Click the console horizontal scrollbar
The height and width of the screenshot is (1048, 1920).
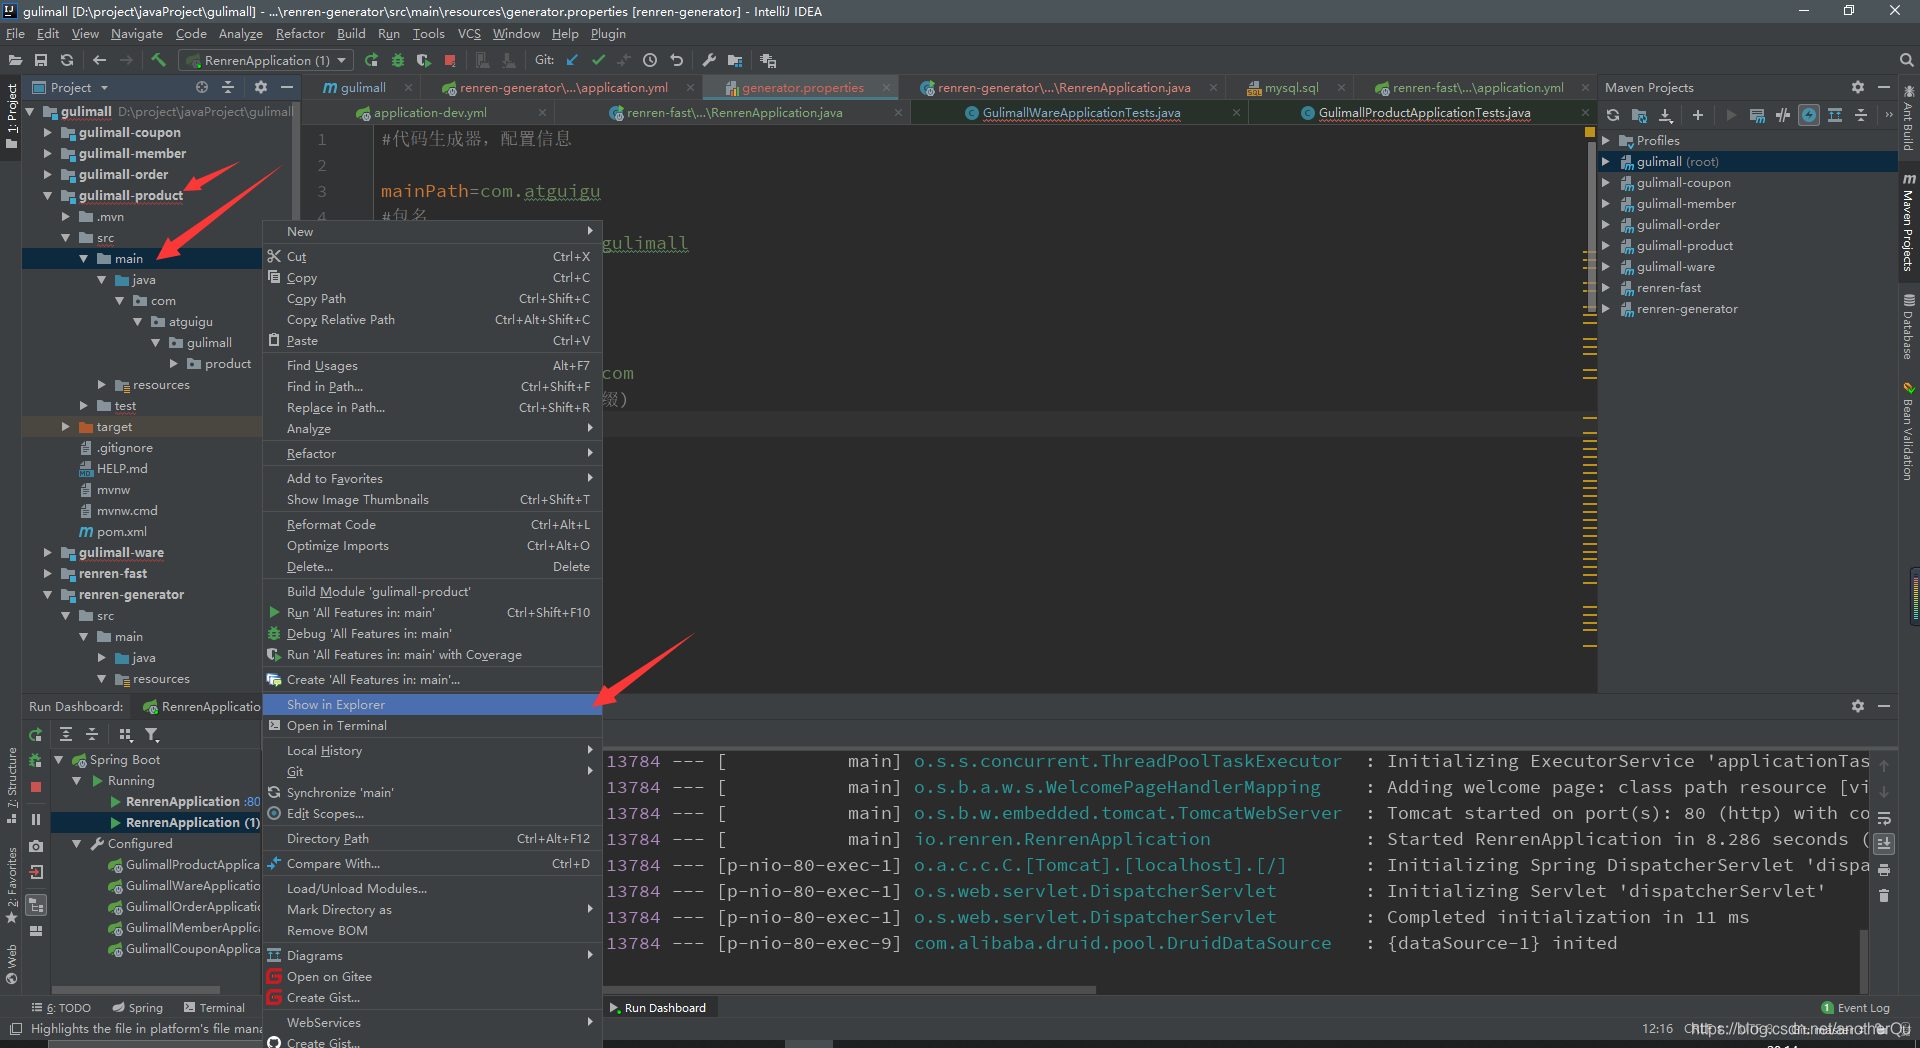pos(850,990)
